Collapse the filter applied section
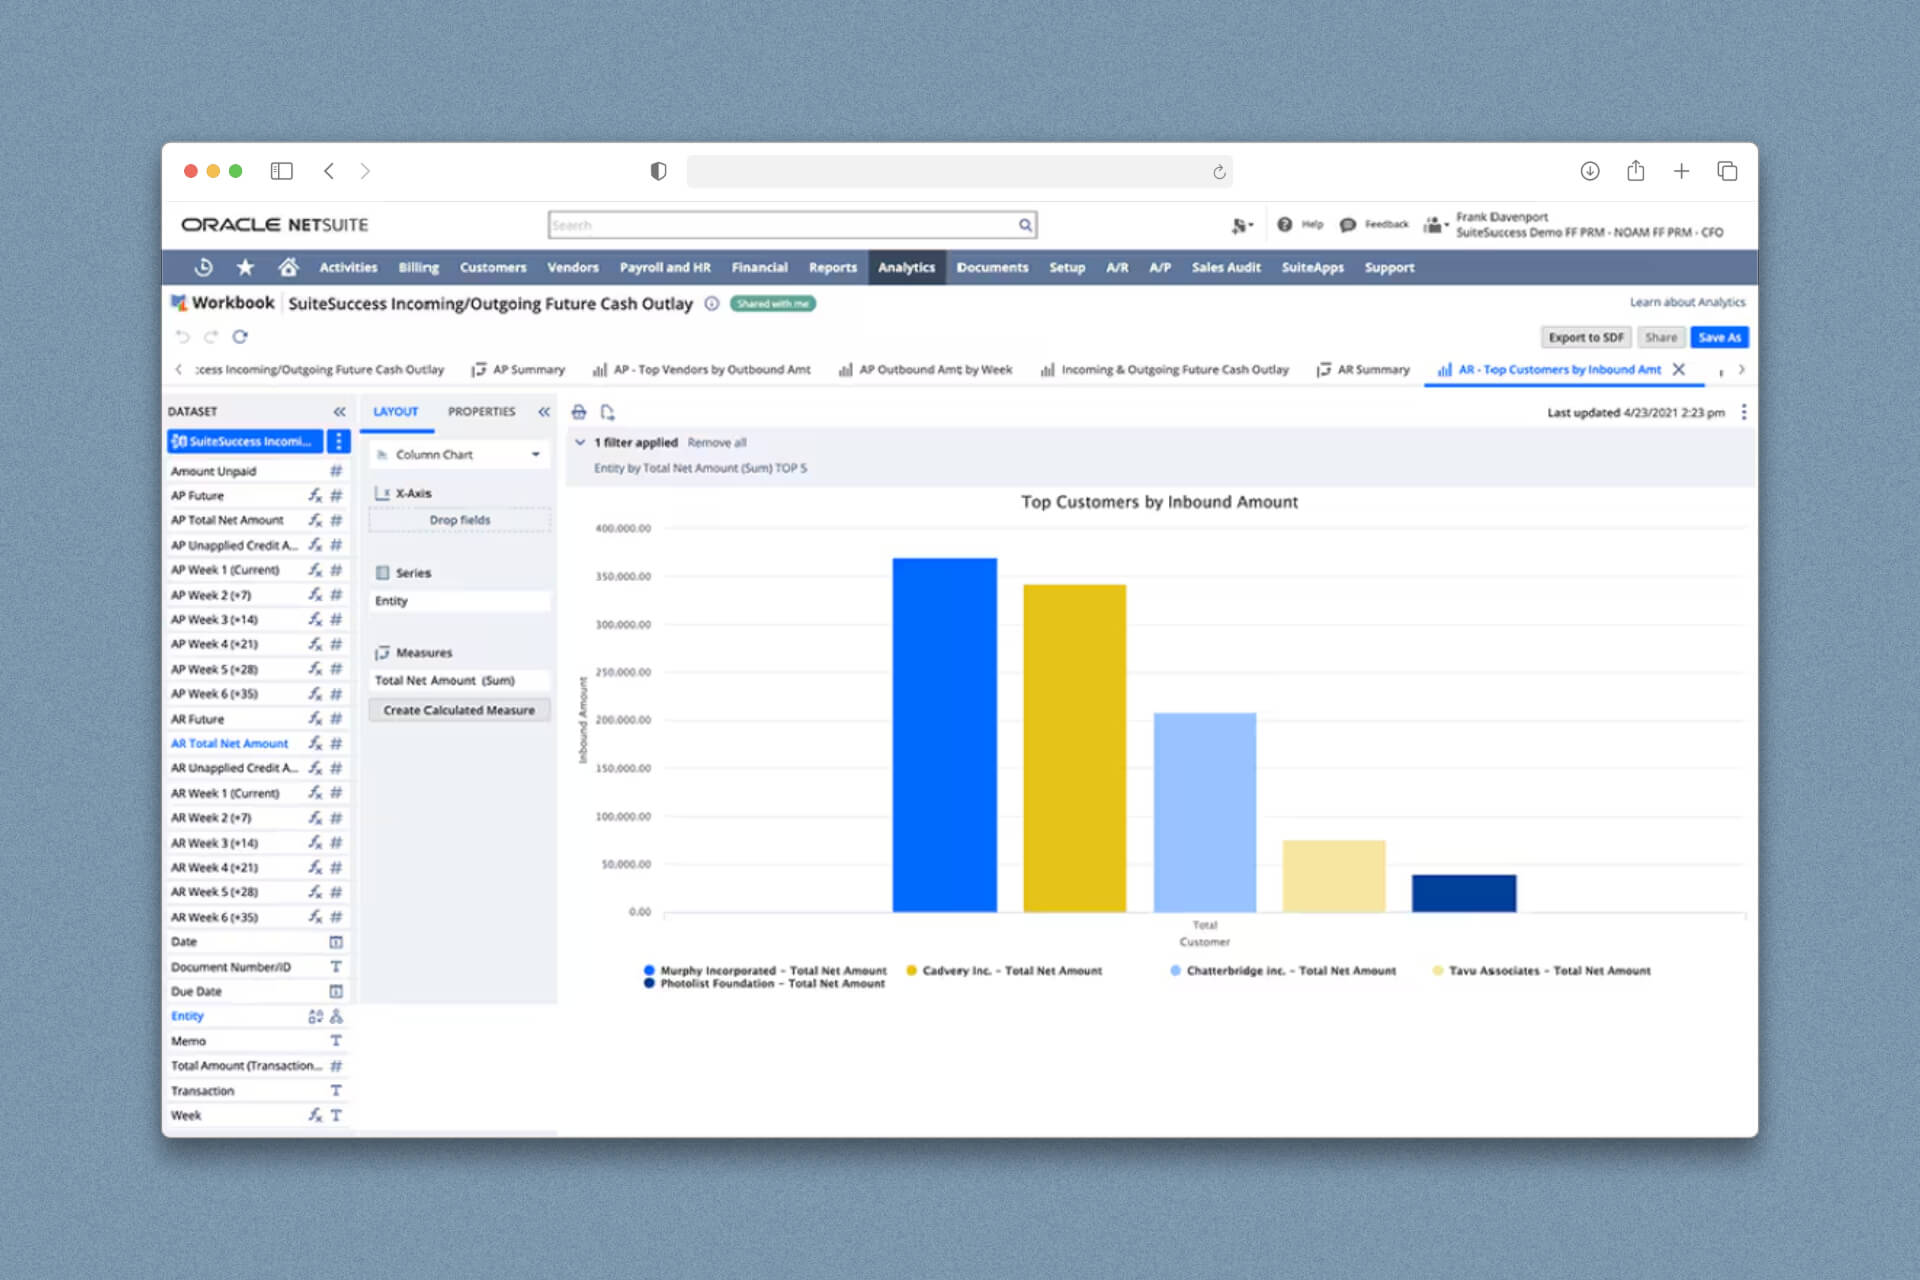This screenshot has width=1920, height=1280. click(x=580, y=442)
